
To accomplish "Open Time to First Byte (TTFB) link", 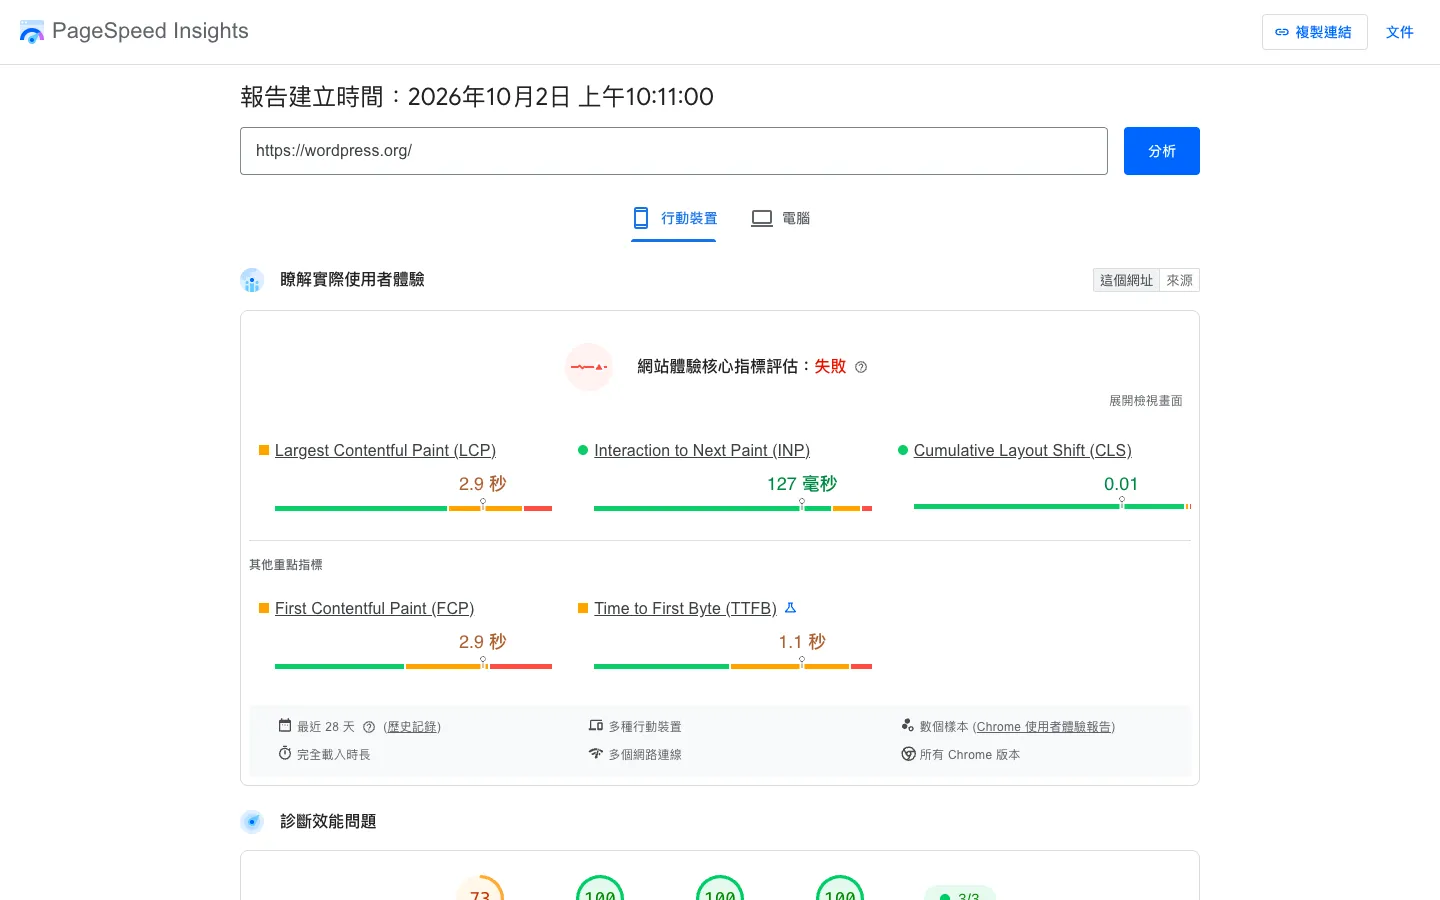I will 685,609.
